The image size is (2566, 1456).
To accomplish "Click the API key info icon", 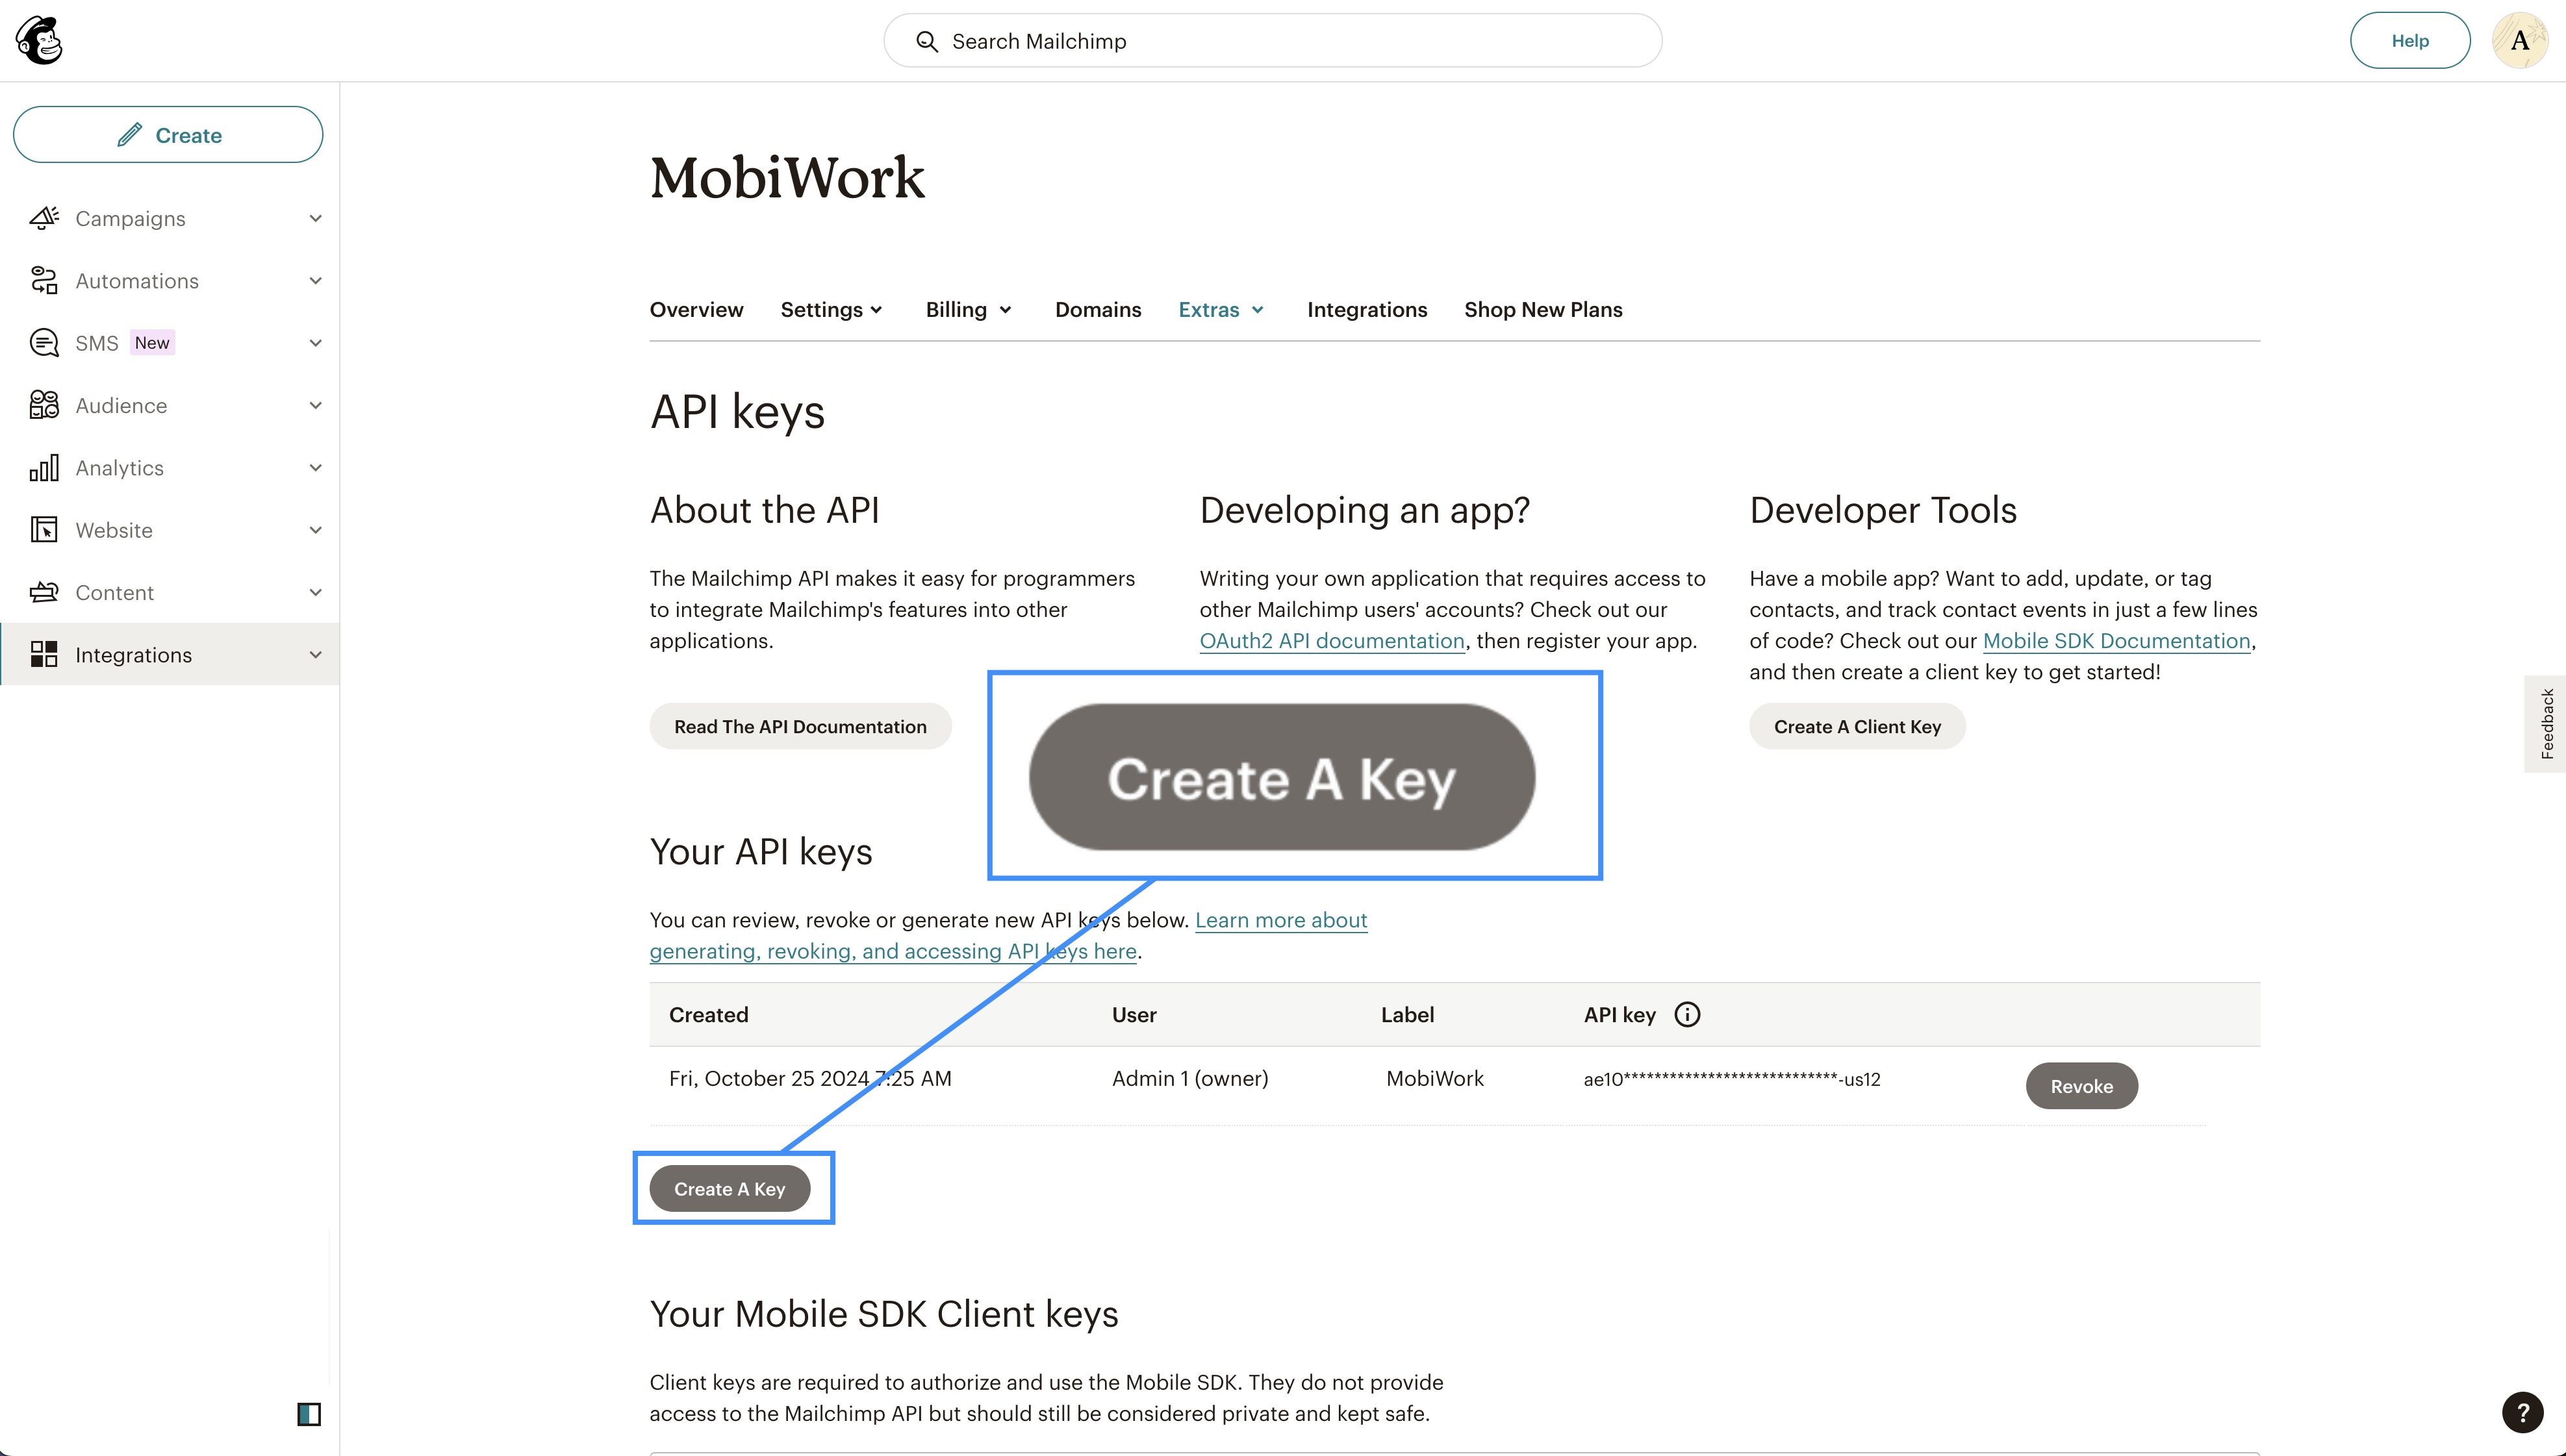I will click(1687, 1015).
